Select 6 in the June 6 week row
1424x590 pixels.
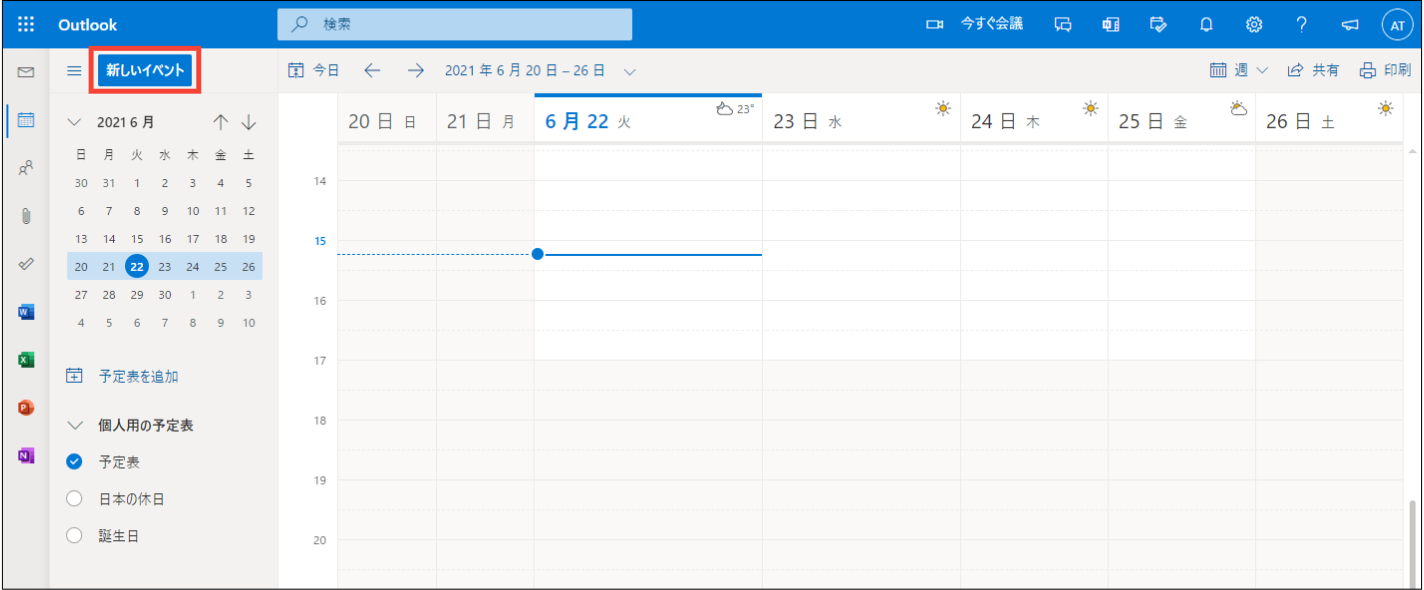(81, 211)
